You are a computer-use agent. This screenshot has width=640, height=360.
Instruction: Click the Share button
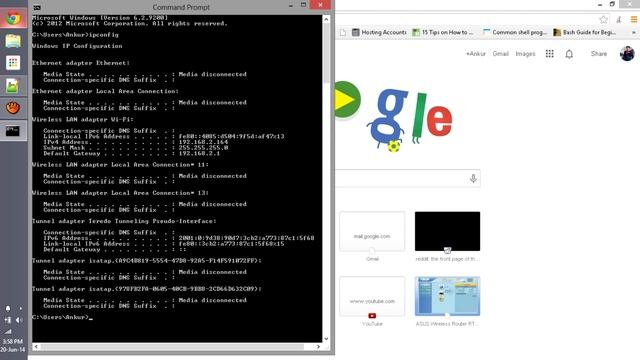[x=599, y=54]
